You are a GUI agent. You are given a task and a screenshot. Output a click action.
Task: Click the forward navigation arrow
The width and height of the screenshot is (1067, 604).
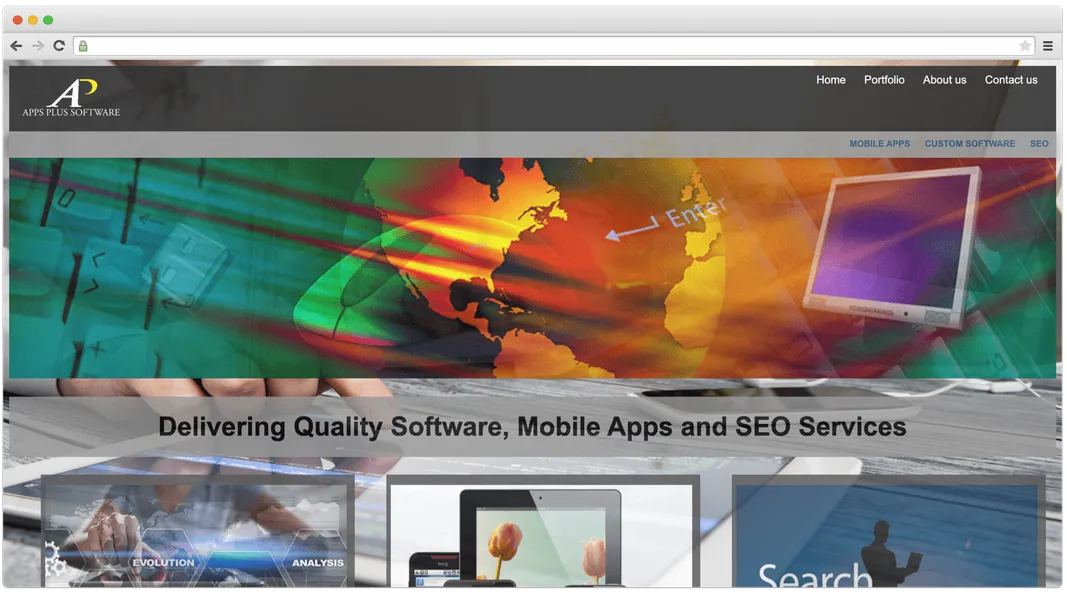37,45
